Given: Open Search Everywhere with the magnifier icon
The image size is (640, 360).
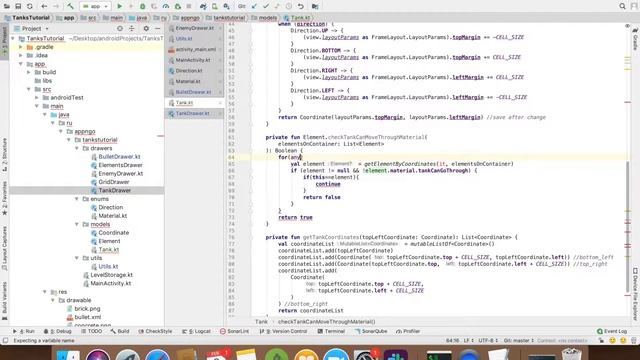Looking at the screenshot, I should click(622, 7).
